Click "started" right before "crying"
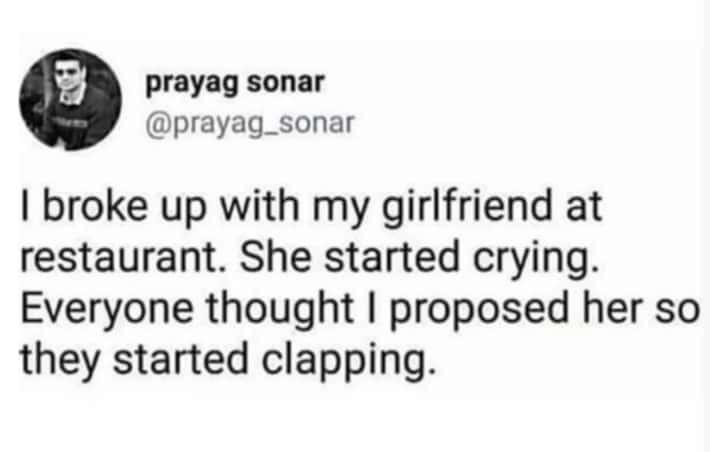Screen dimensions: 710x452 399,263
